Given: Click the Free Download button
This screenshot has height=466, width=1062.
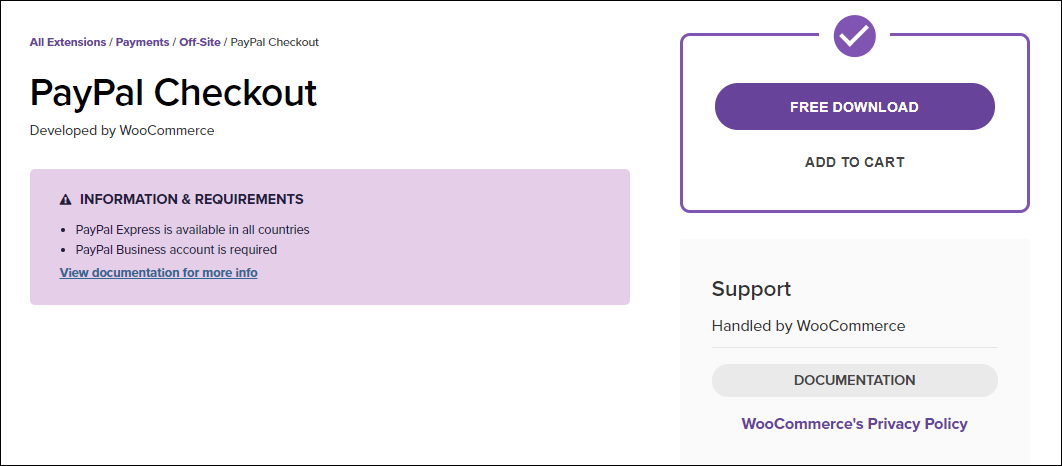Looking at the screenshot, I should pos(855,106).
